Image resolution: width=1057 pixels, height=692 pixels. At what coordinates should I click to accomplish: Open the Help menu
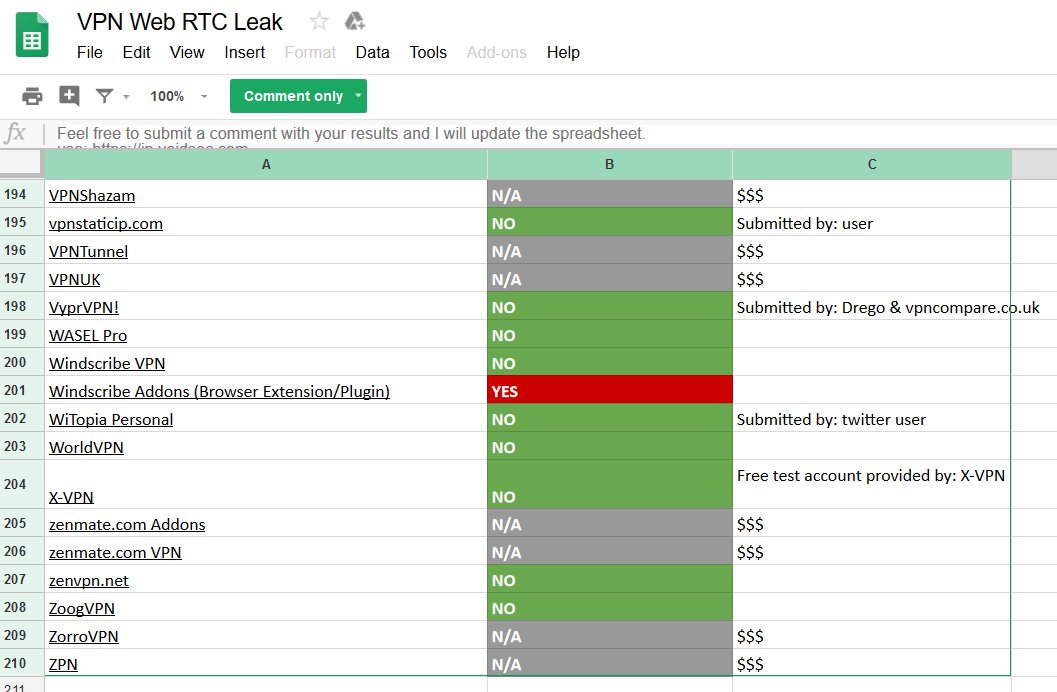tap(563, 53)
